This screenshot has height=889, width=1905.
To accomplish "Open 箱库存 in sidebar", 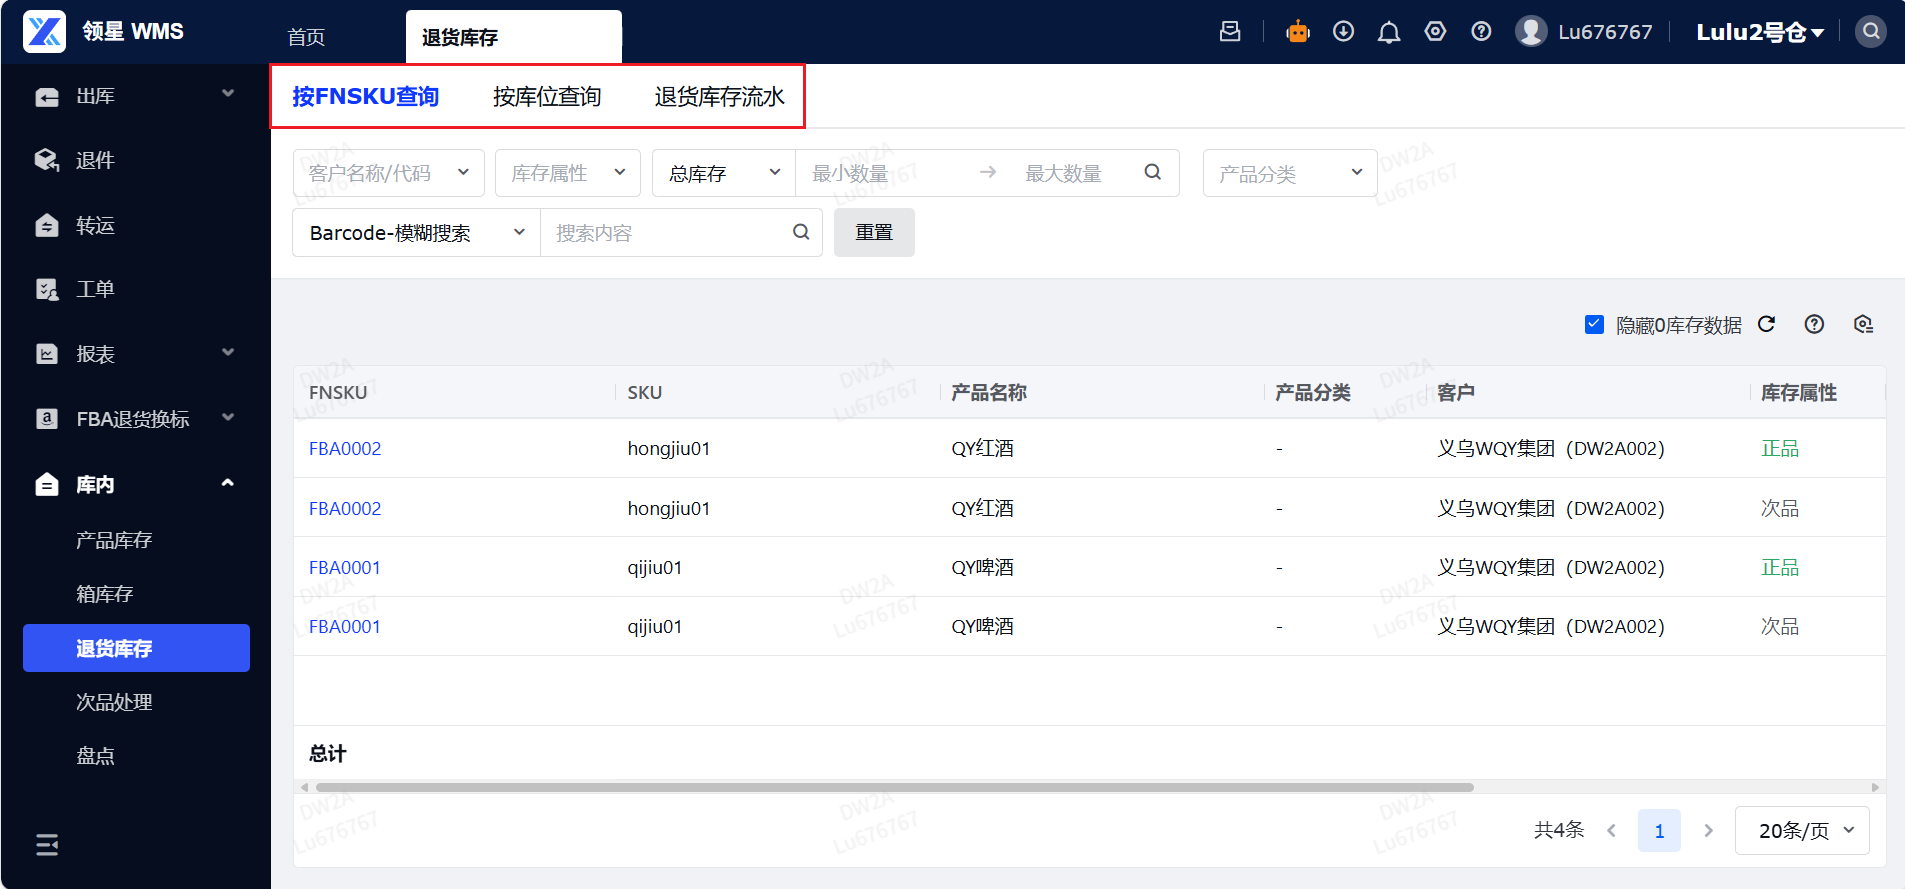I will 105,594.
